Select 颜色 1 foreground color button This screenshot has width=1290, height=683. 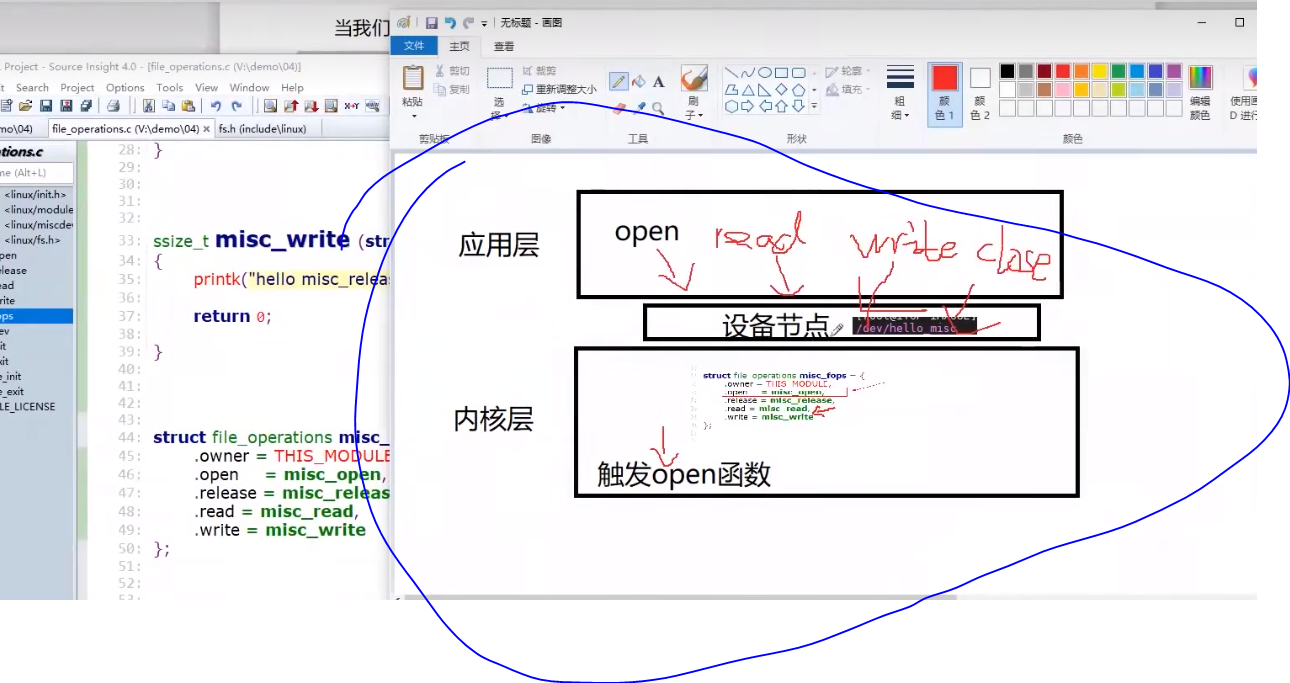click(x=944, y=93)
